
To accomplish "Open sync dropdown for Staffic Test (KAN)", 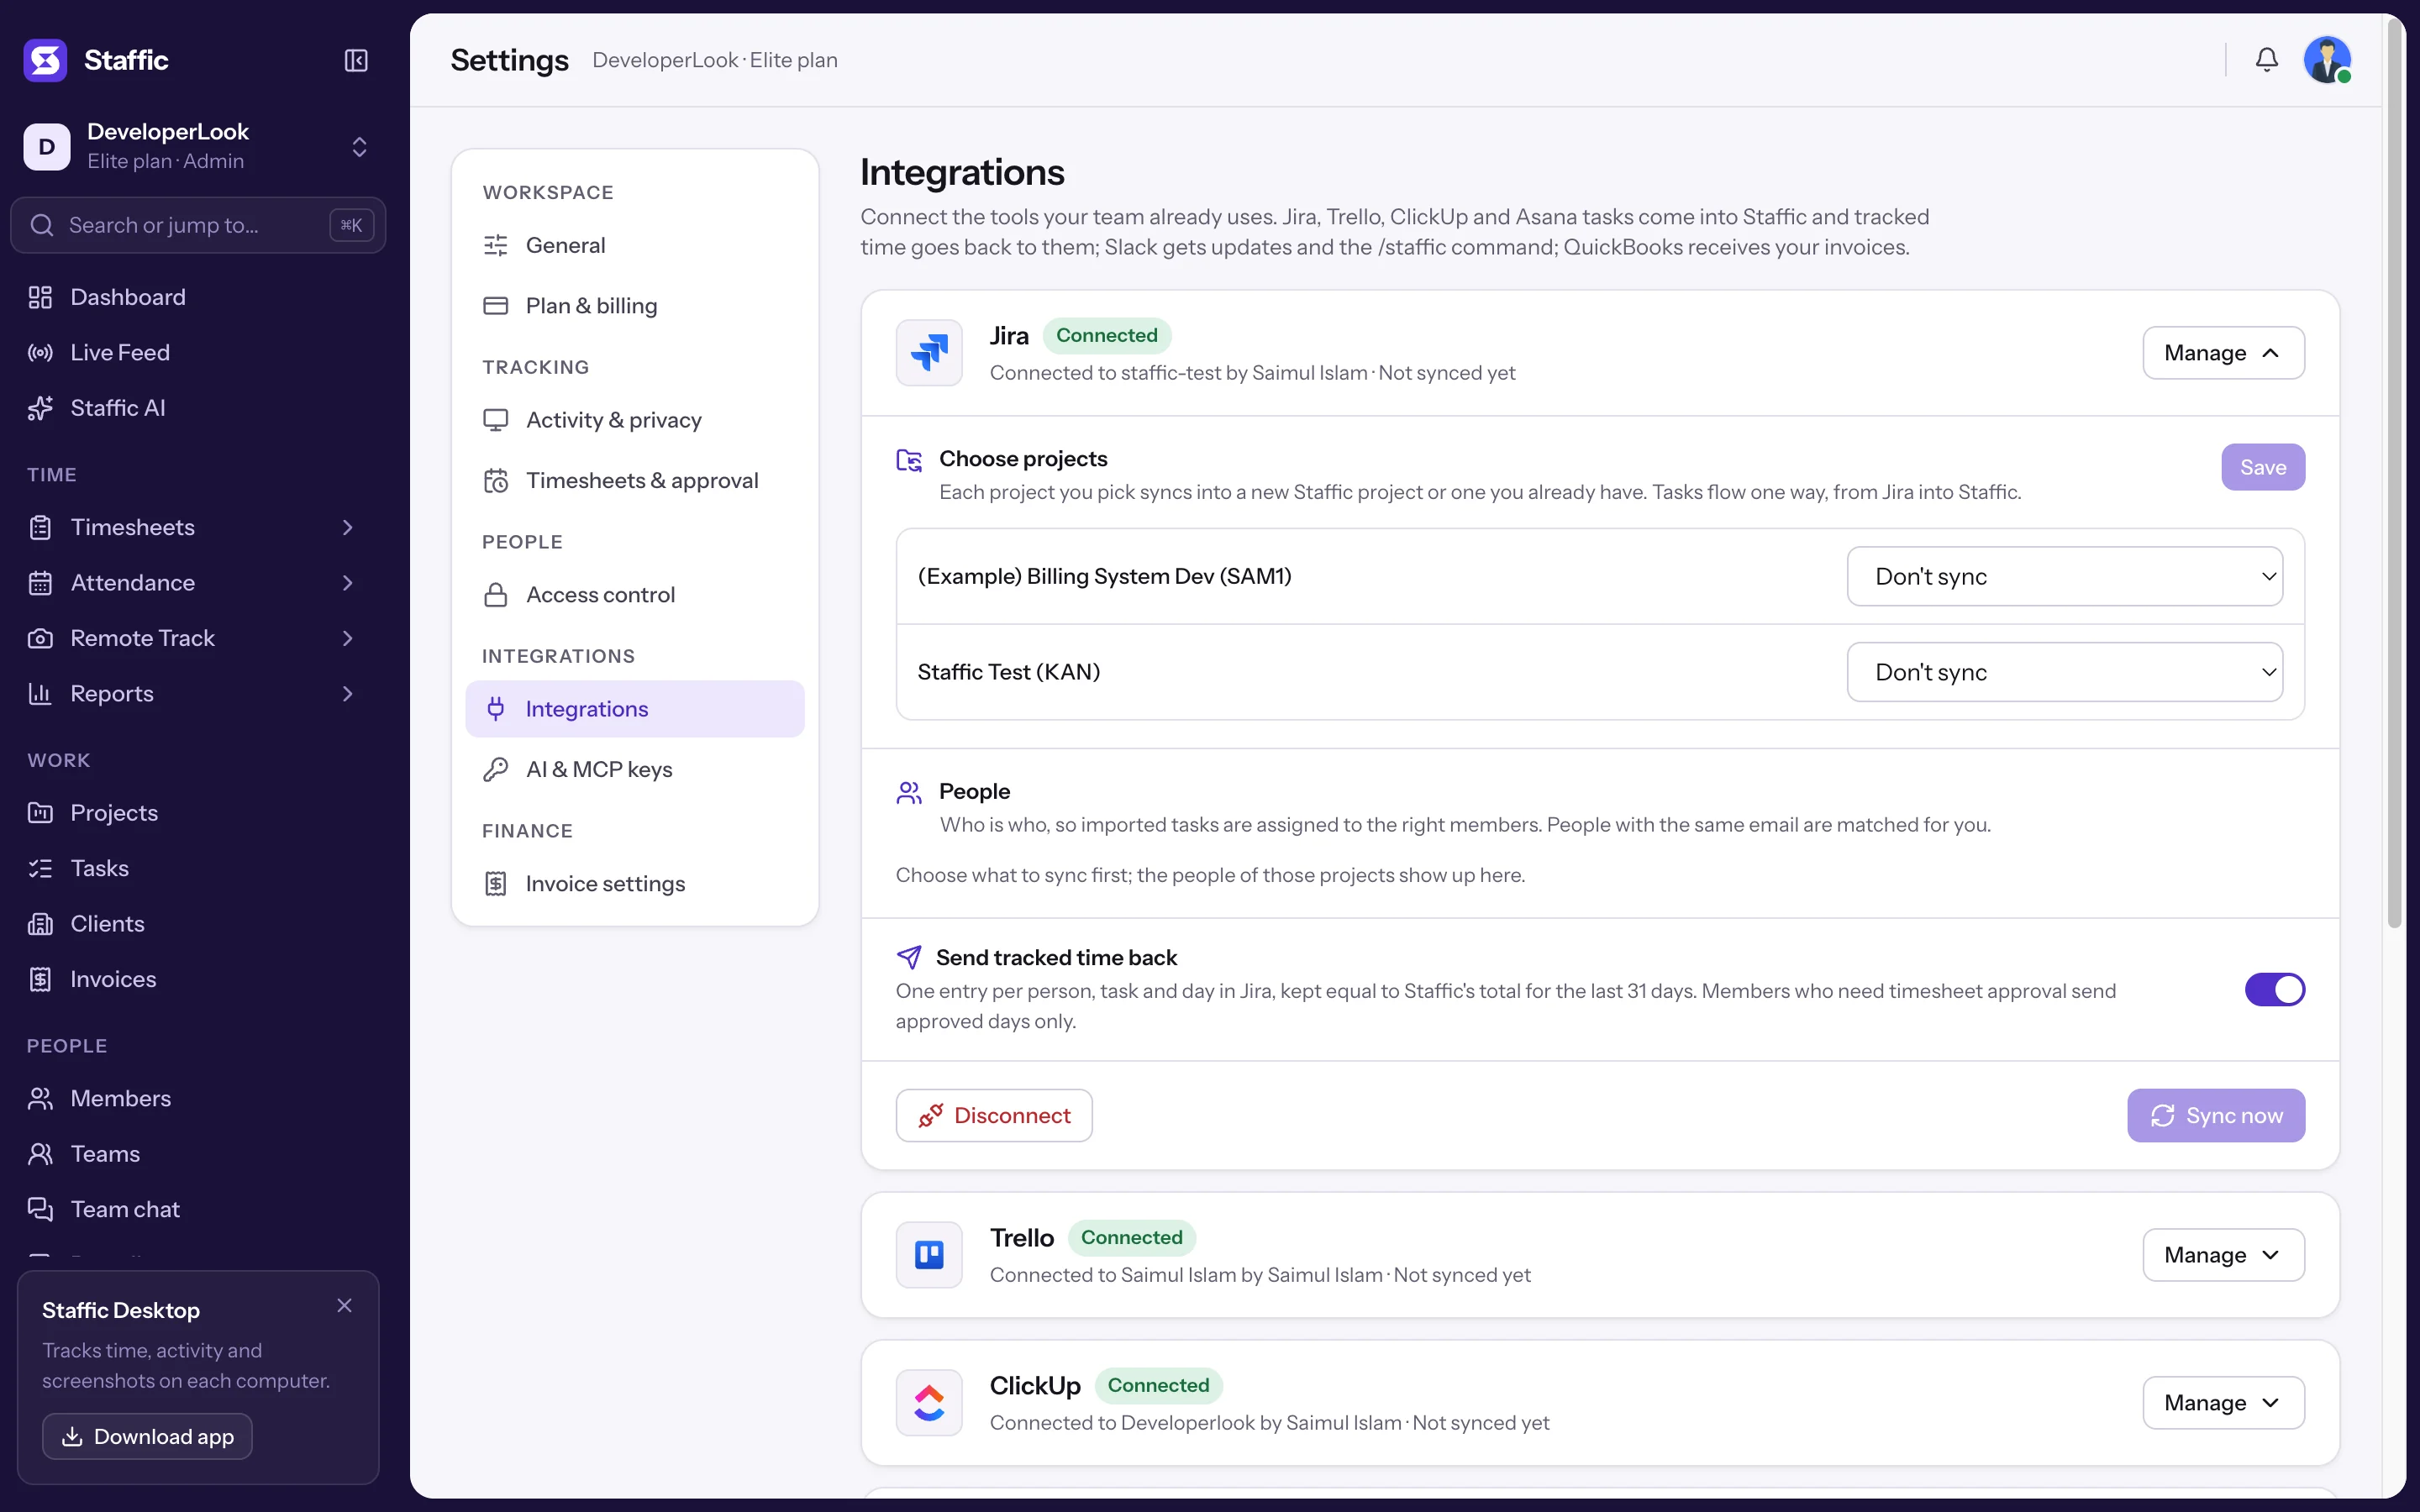I will click(x=2064, y=672).
